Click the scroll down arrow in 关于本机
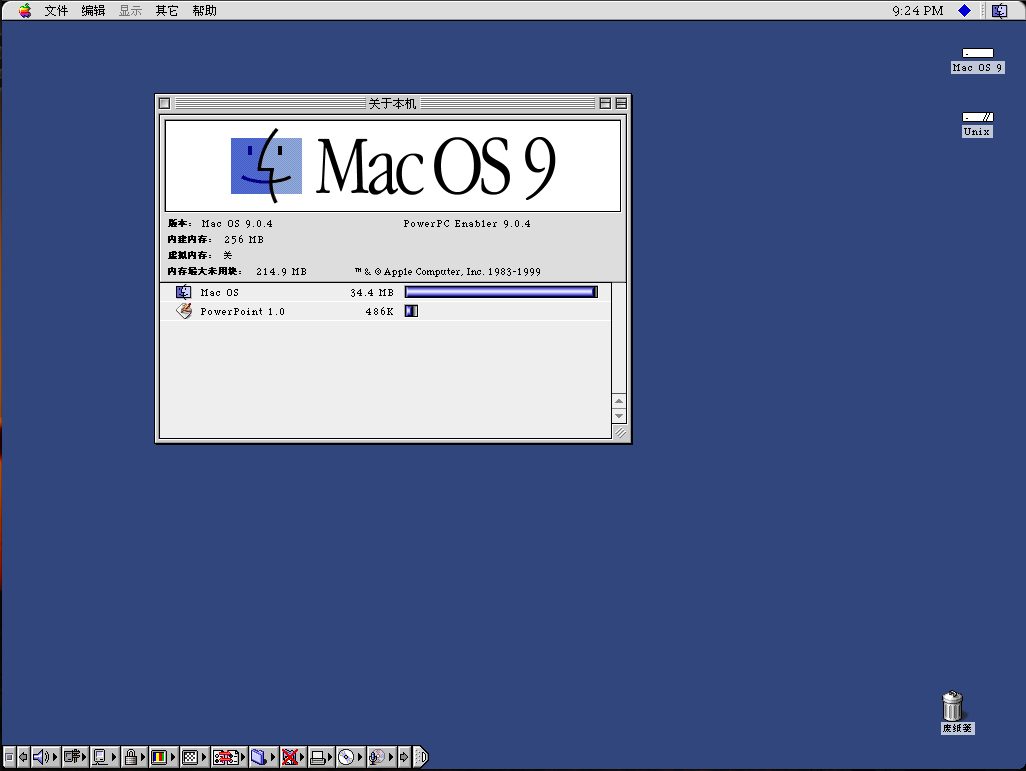The height and width of the screenshot is (771, 1026). coord(619,416)
